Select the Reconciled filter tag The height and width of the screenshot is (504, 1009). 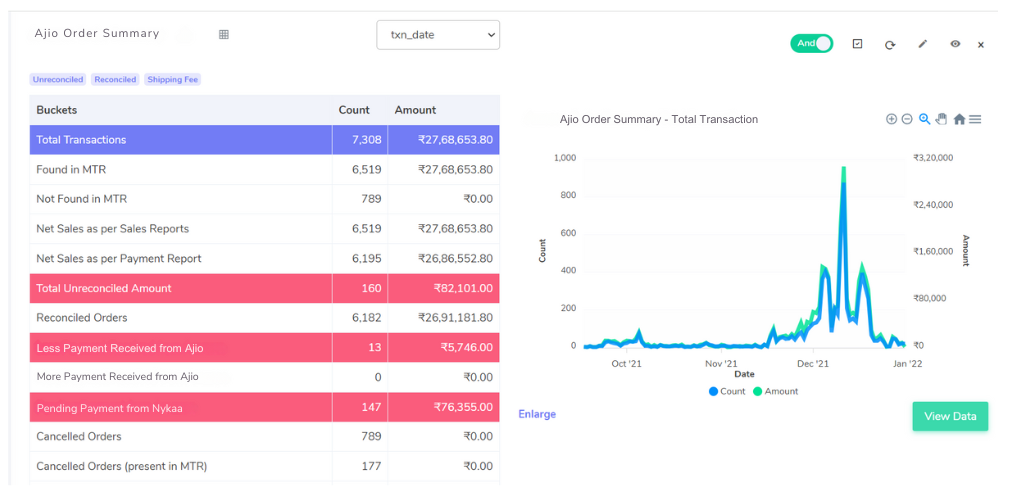point(115,80)
